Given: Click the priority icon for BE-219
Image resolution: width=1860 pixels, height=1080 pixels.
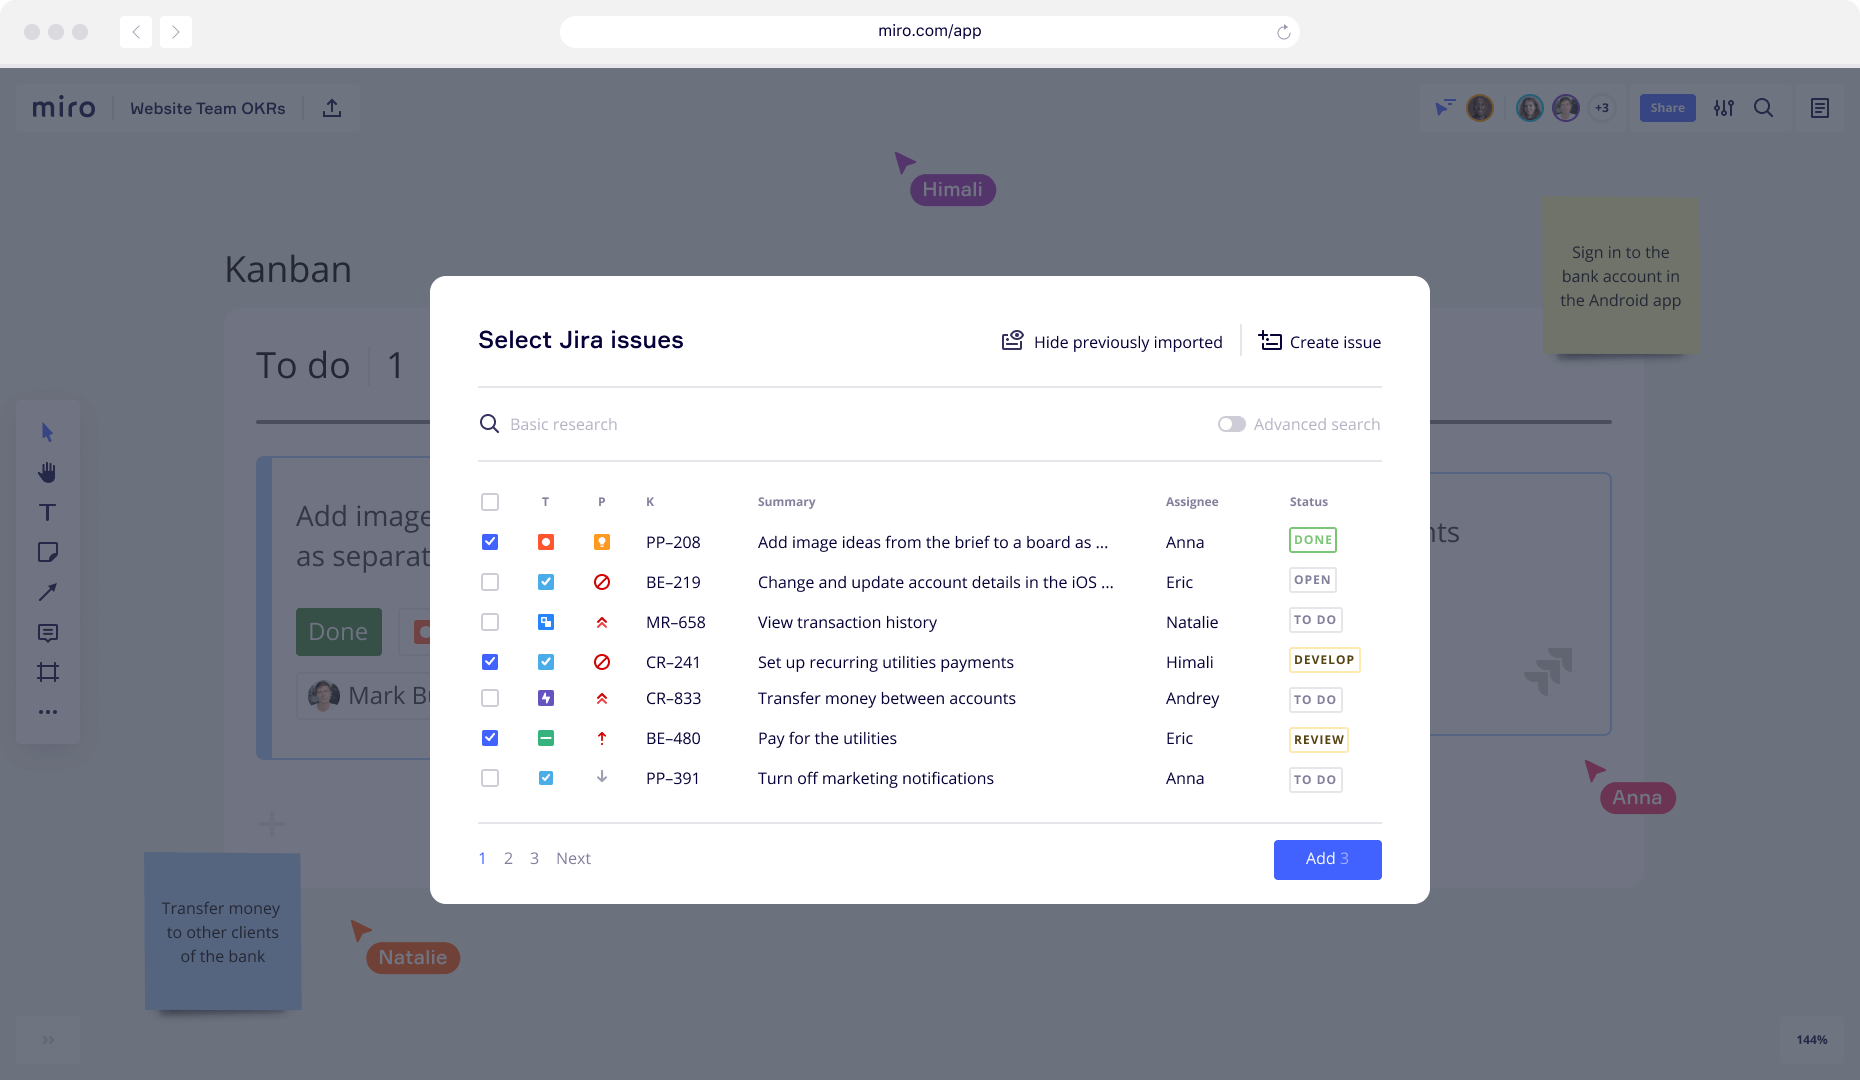Looking at the screenshot, I should pos(602,582).
